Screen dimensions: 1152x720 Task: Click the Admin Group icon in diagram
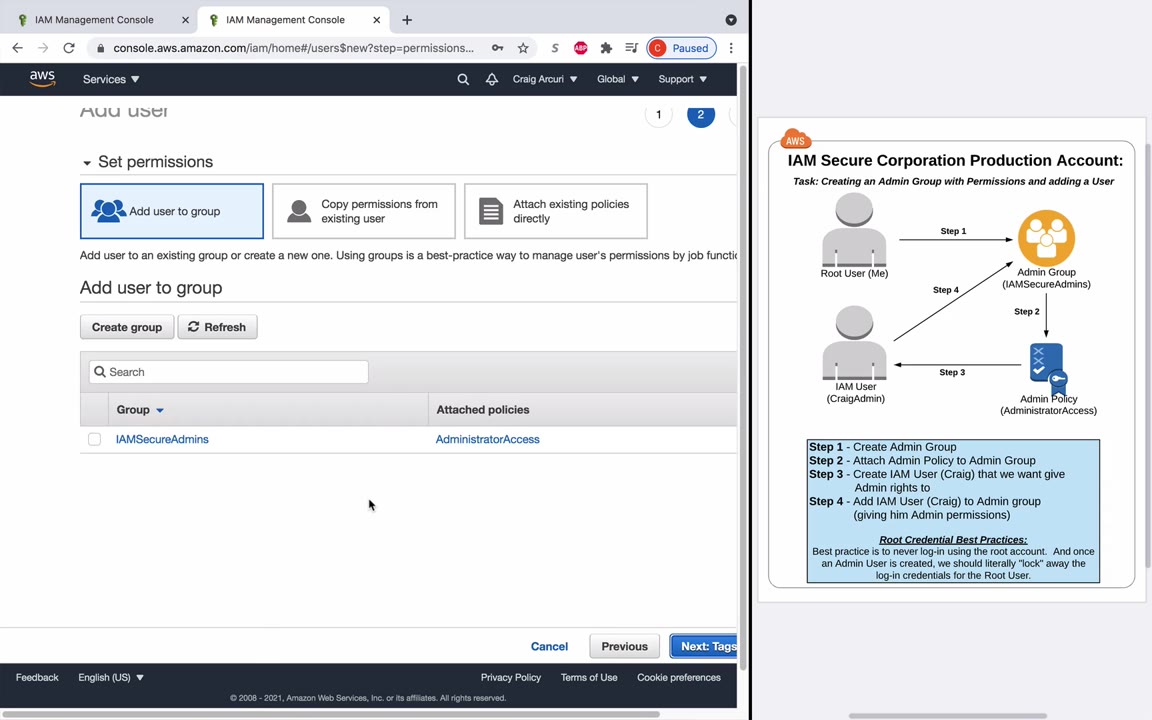tap(1046, 238)
